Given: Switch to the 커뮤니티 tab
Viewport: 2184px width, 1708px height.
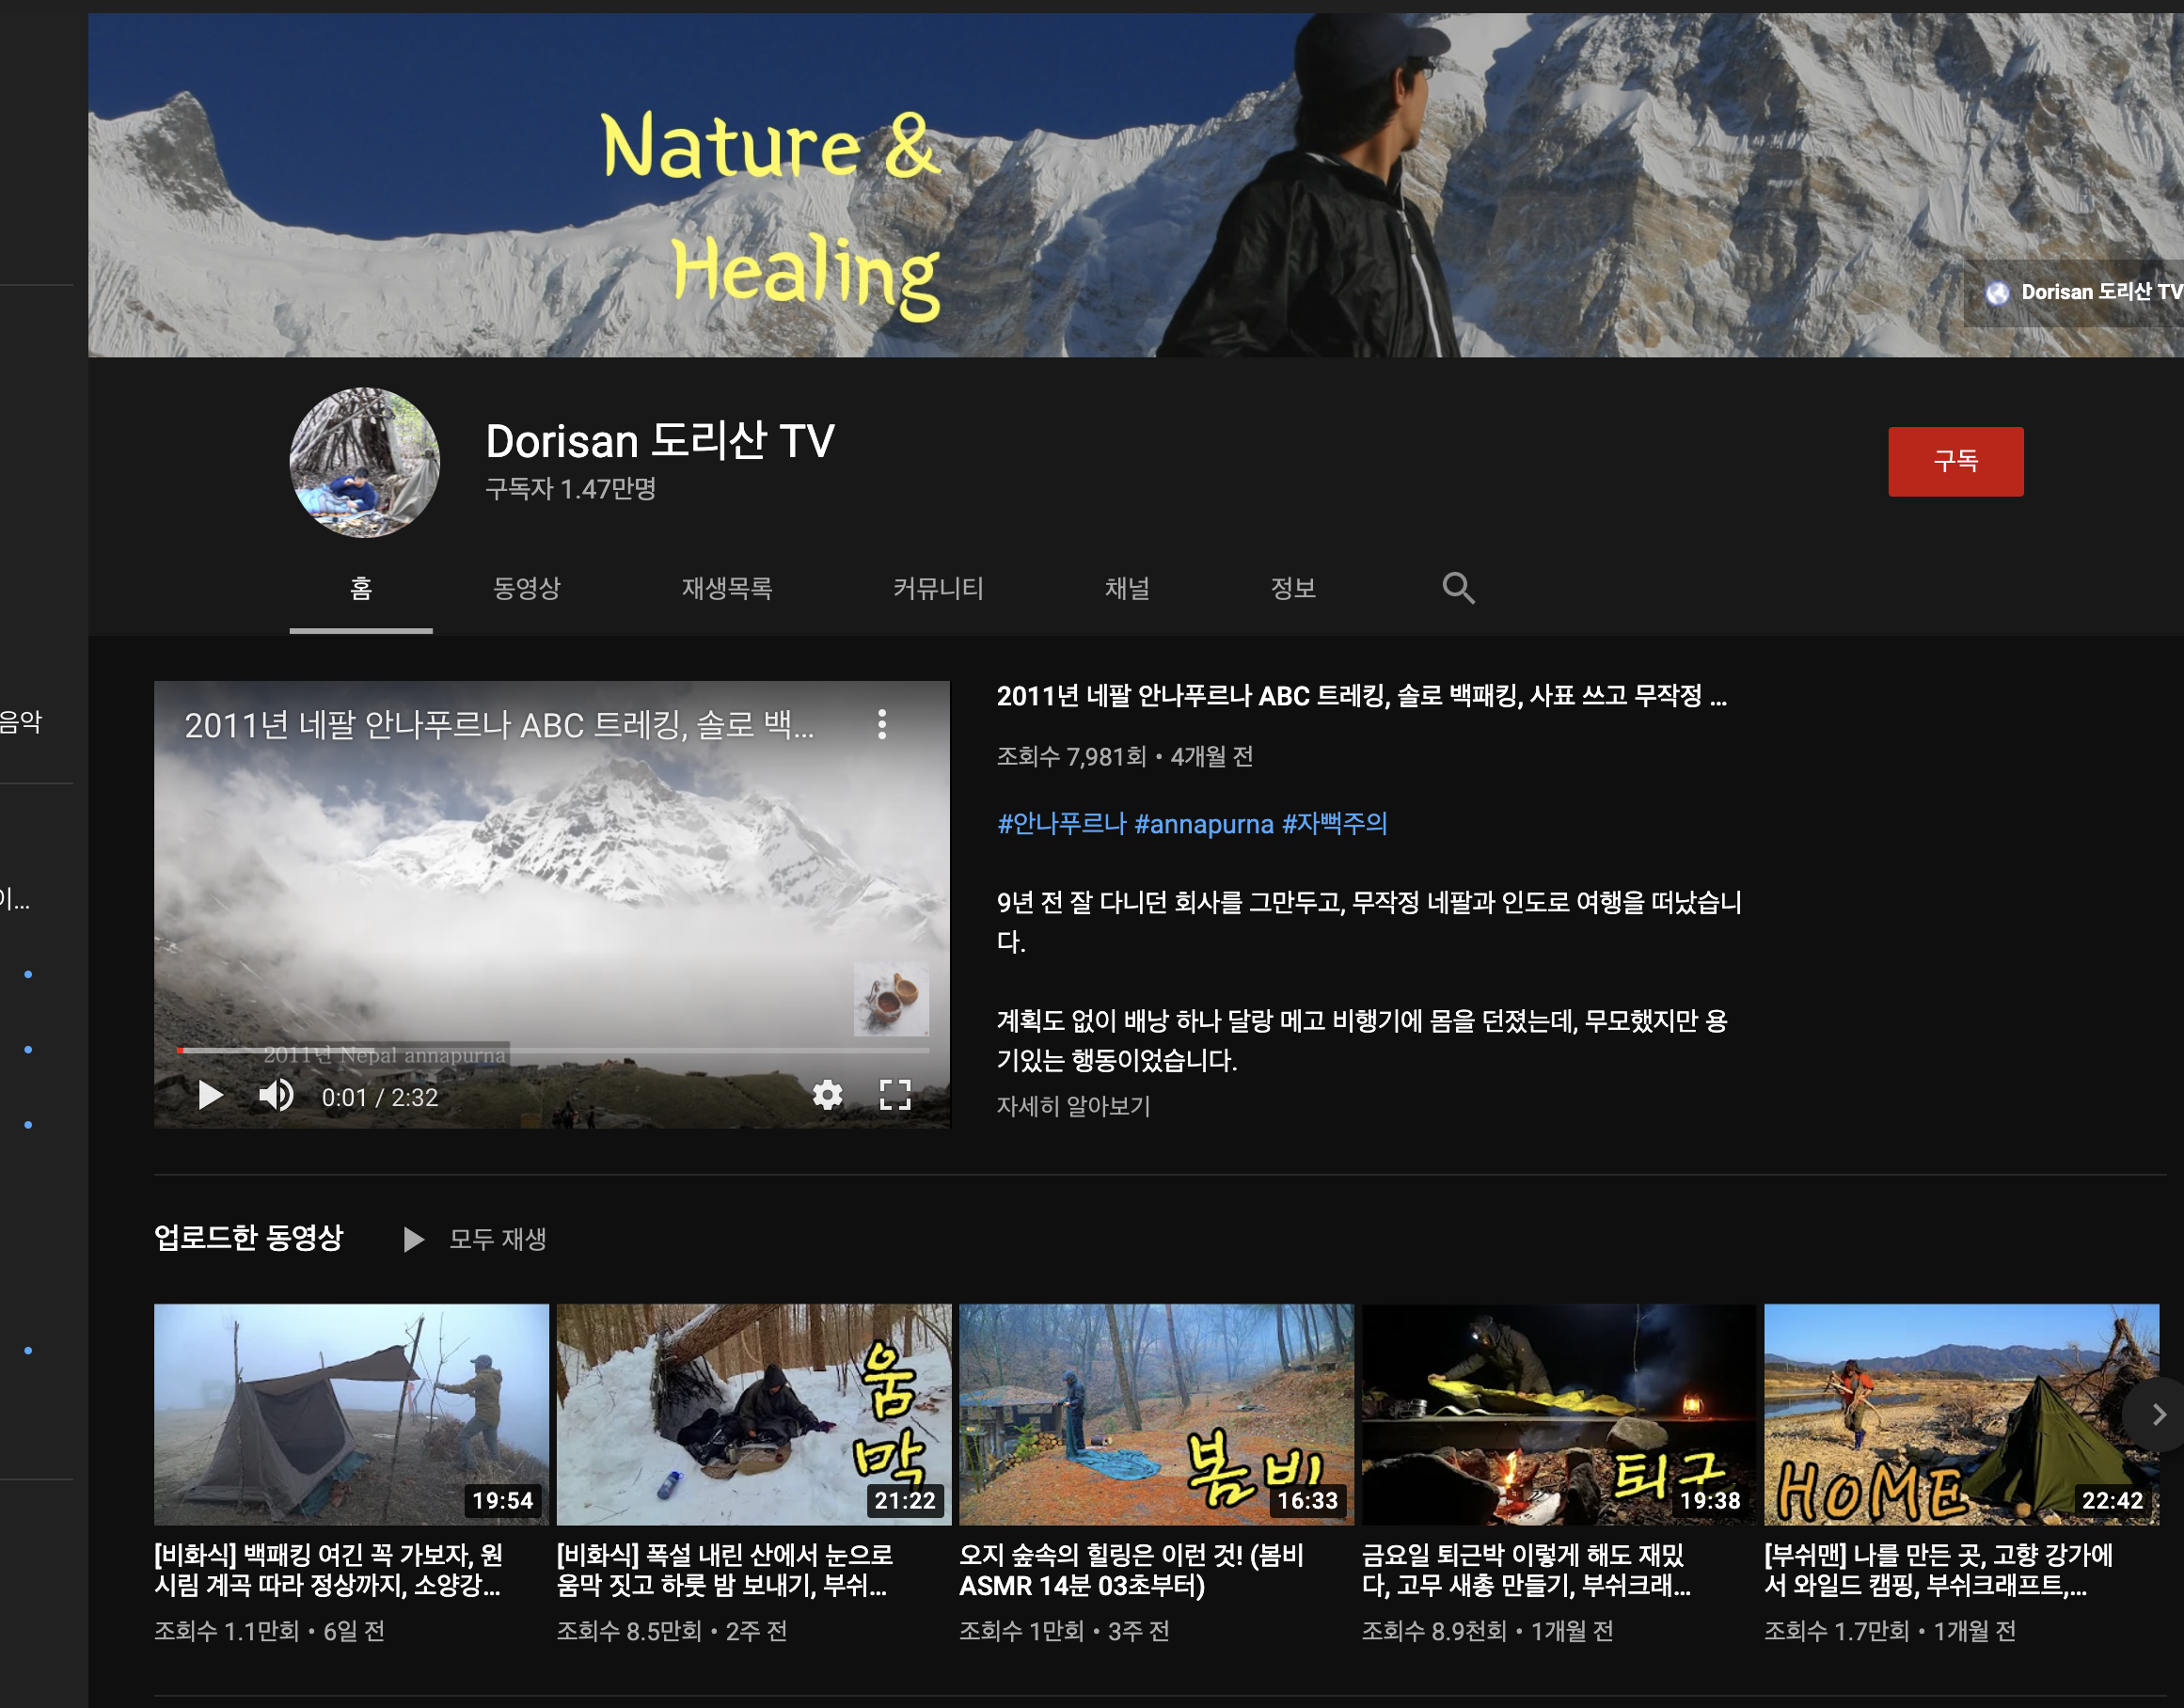Looking at the screenshot, I should click(938, 589).
